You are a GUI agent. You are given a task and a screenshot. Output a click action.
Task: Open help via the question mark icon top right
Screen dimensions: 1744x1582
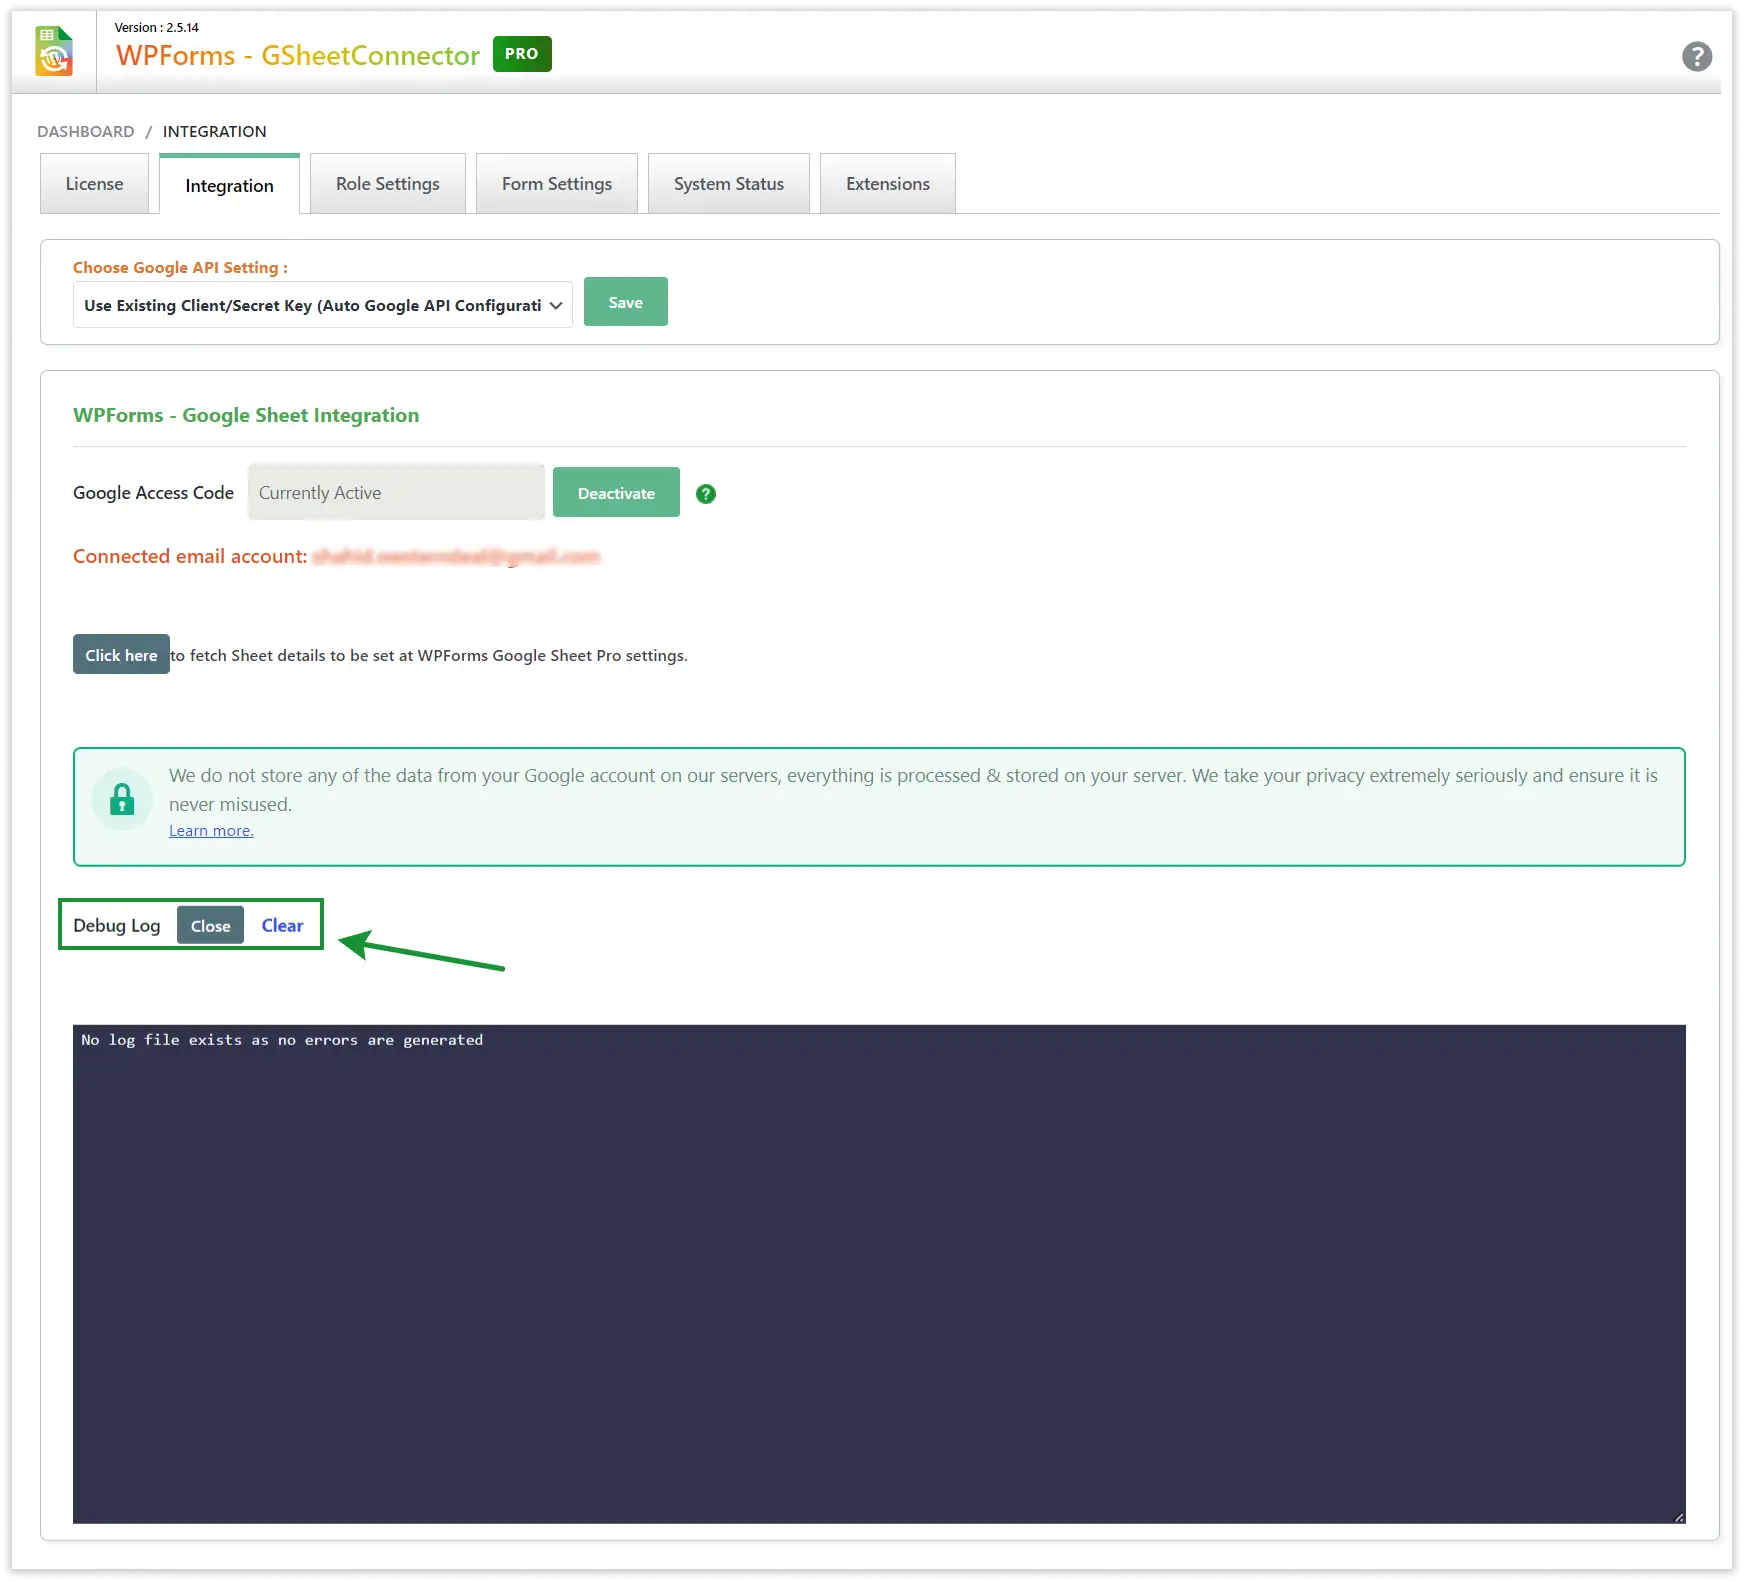tap(1697, 57)
